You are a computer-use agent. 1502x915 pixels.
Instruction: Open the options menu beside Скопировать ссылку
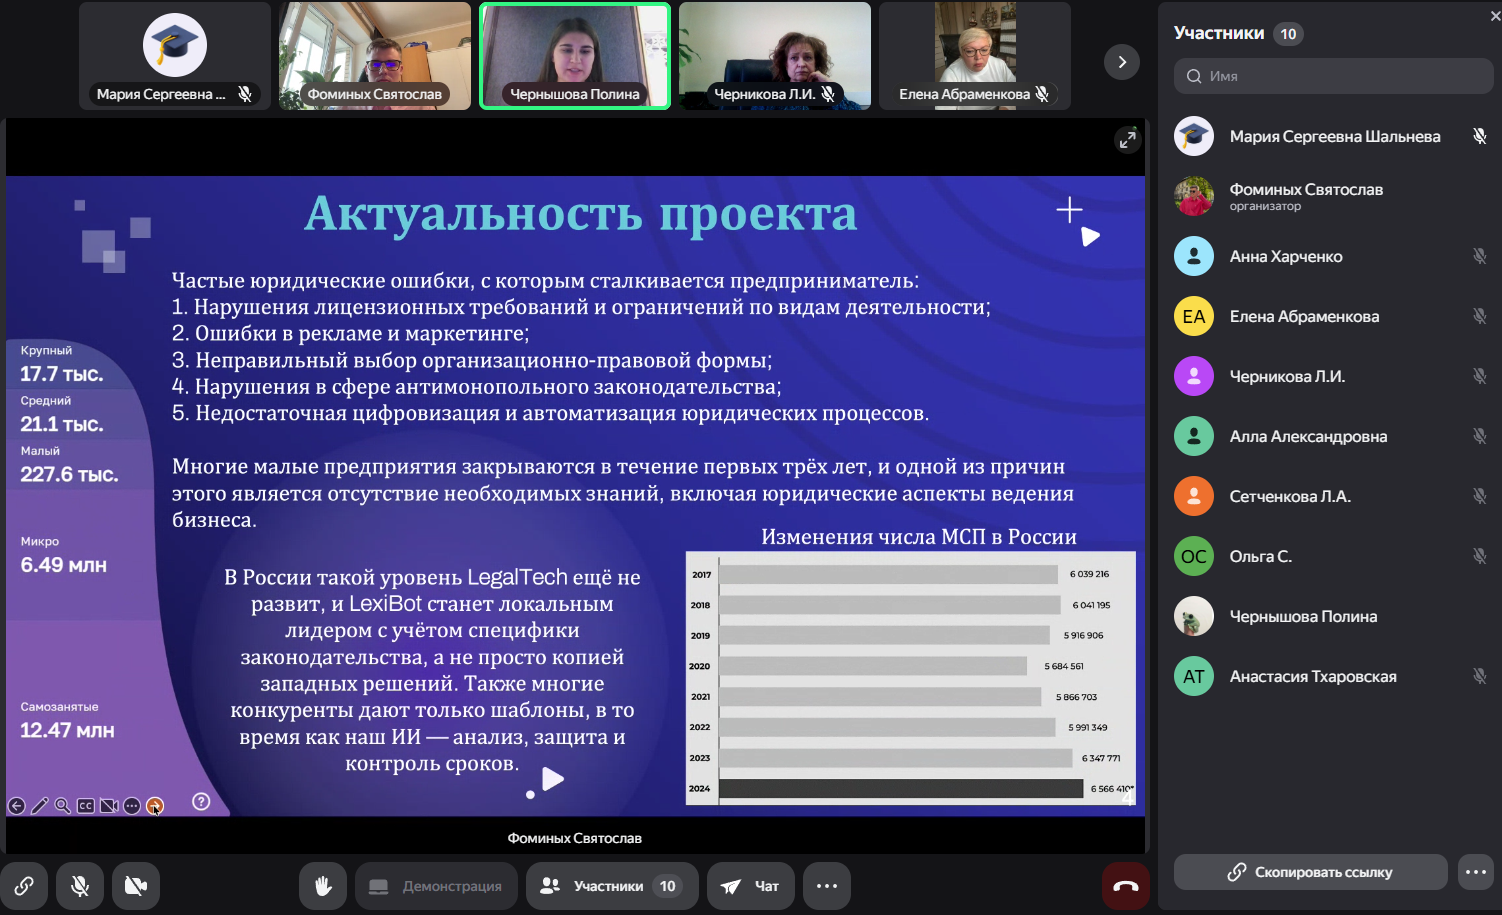click(1475, 872)
